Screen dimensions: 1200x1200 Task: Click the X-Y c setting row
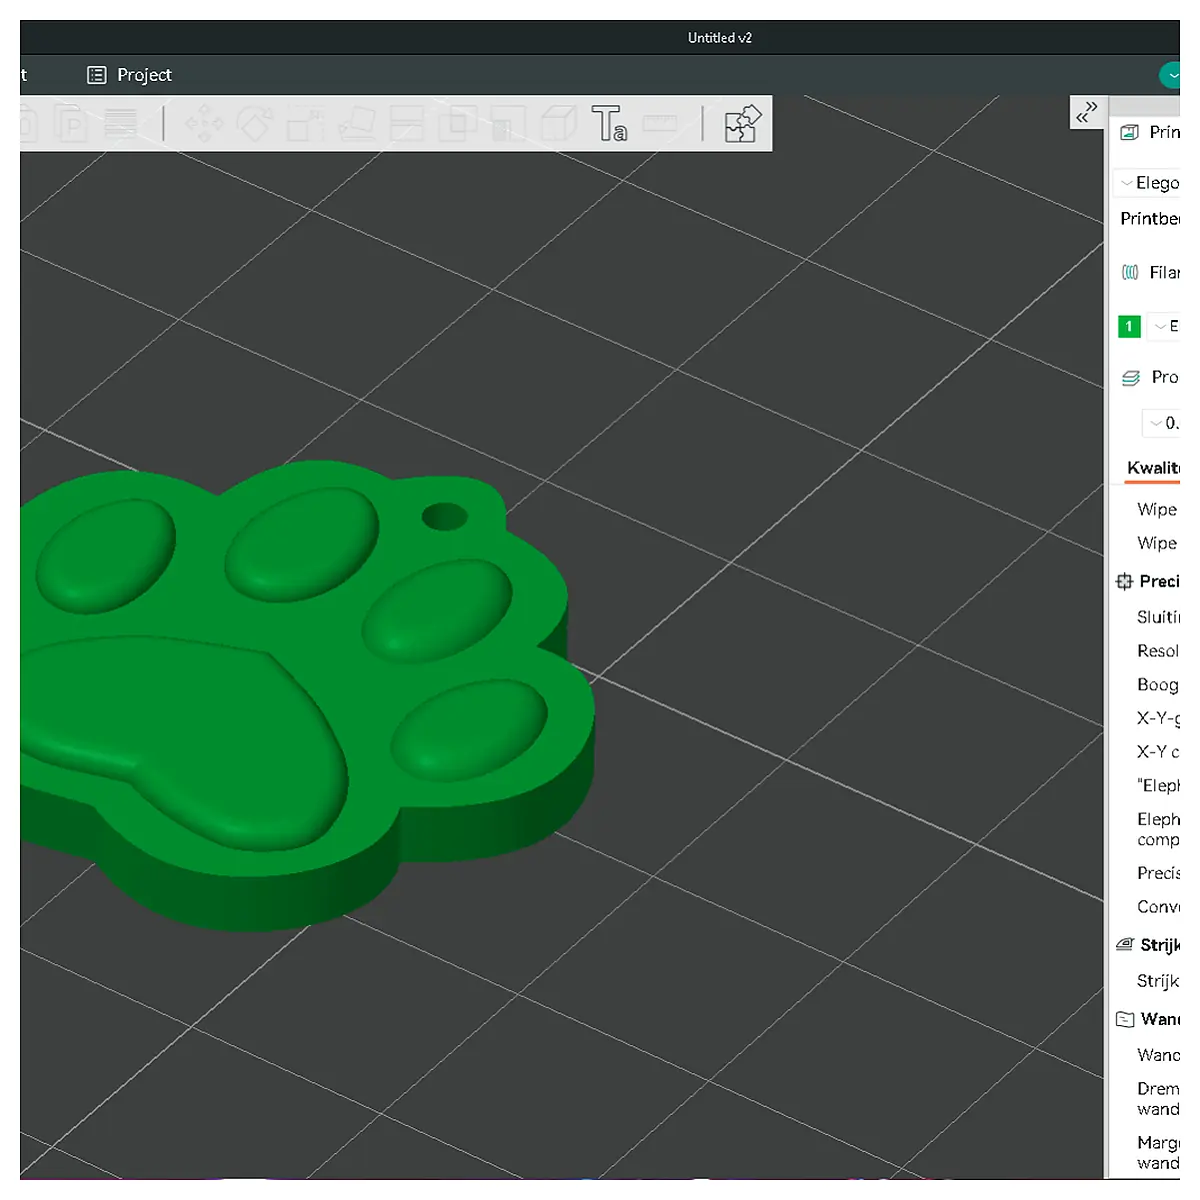pos(1158,751)
